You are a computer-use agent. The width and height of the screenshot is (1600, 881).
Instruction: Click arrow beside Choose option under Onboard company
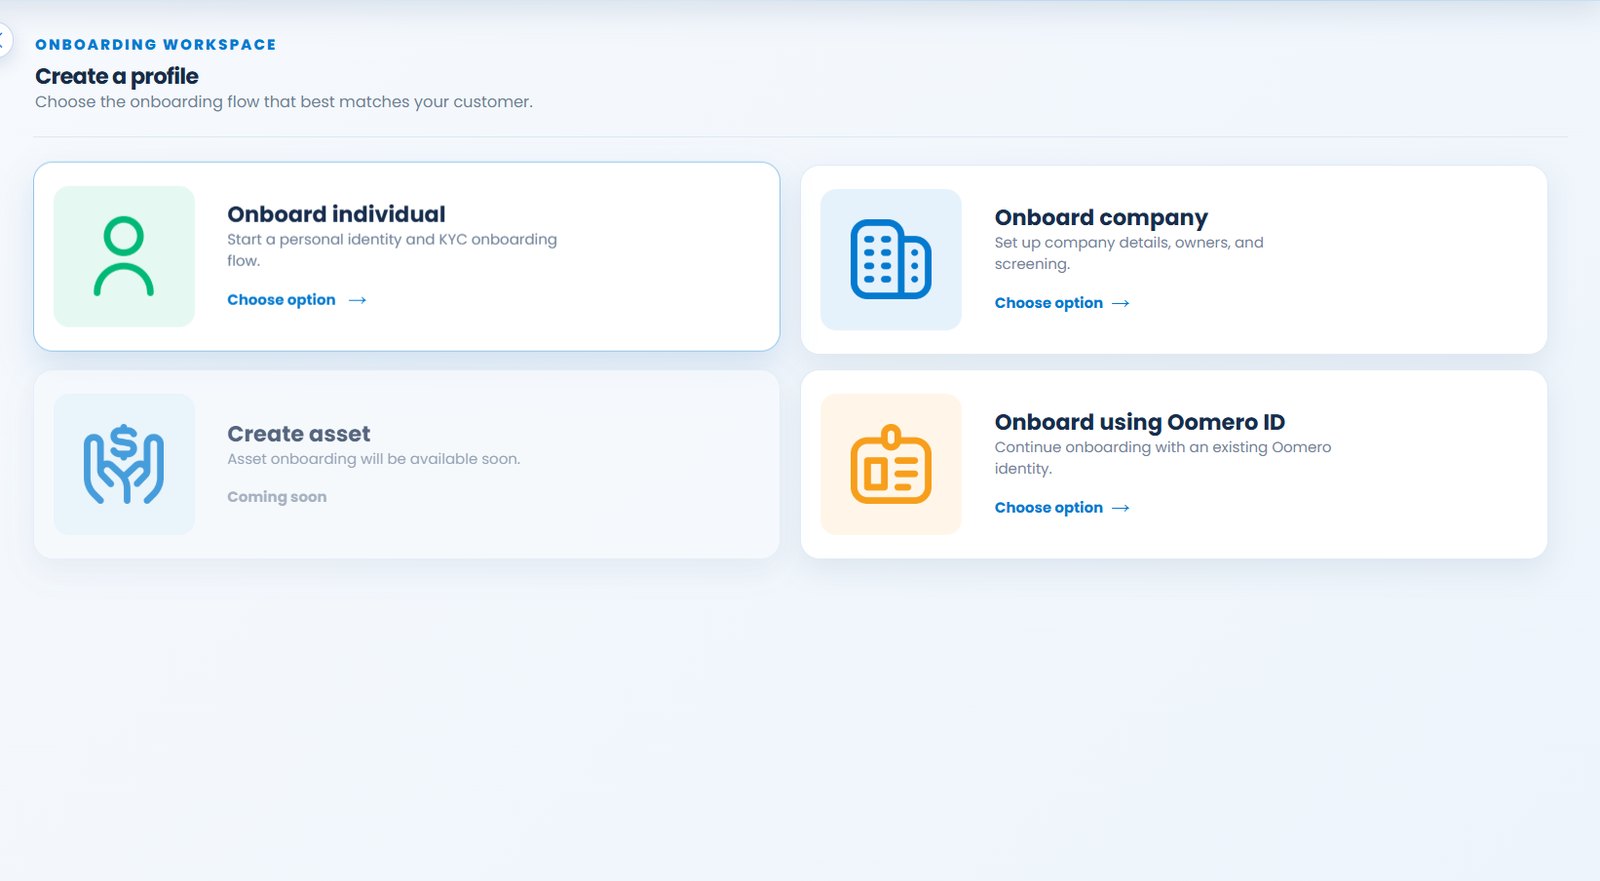[x=1120, y=303]
